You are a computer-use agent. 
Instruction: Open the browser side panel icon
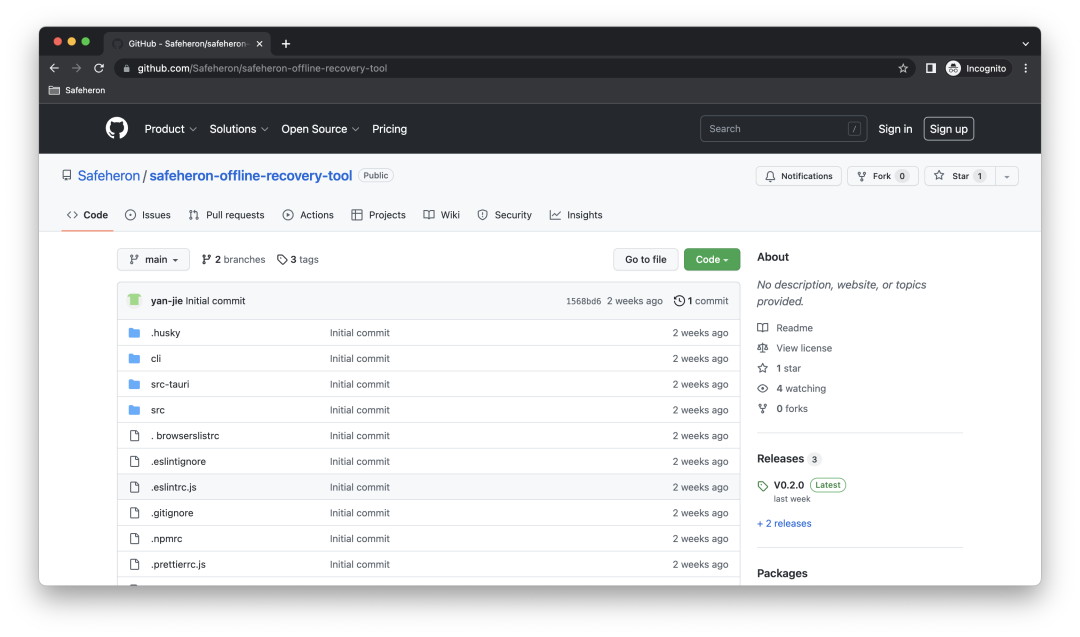[x=931, y=68]
